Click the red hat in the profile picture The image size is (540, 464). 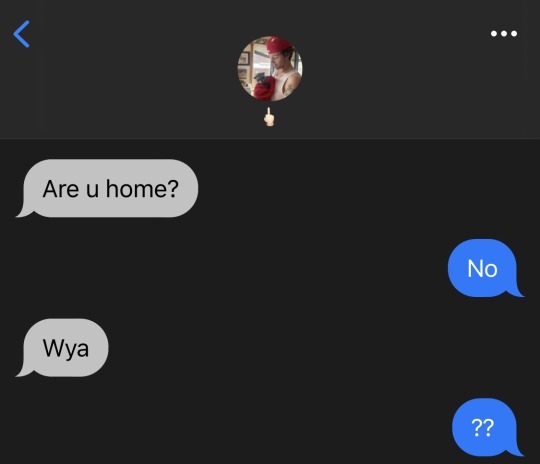tap(278, 44)
